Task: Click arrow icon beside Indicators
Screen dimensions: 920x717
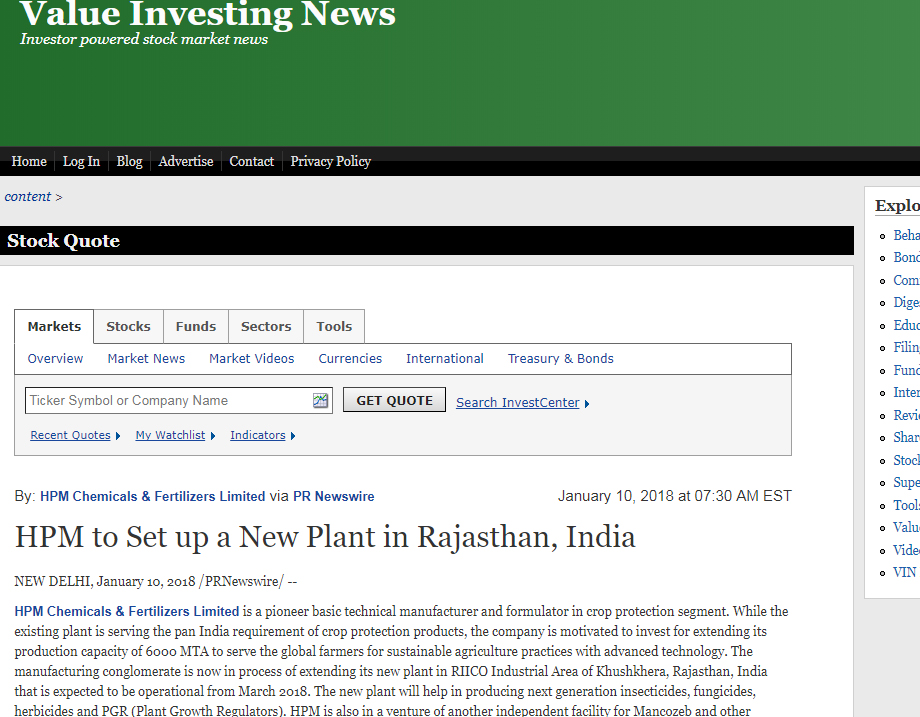Action: point(293,436)
